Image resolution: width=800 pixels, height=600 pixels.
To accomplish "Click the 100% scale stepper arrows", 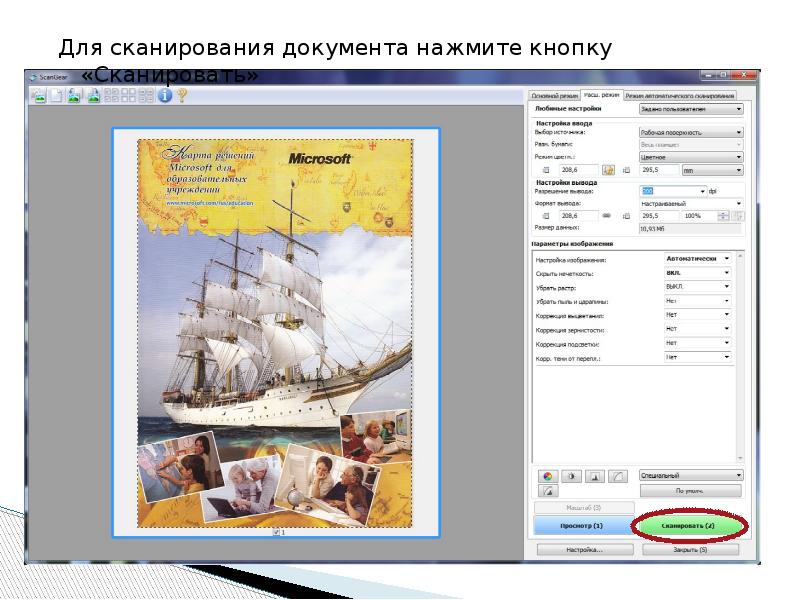I will coord(723,216).
